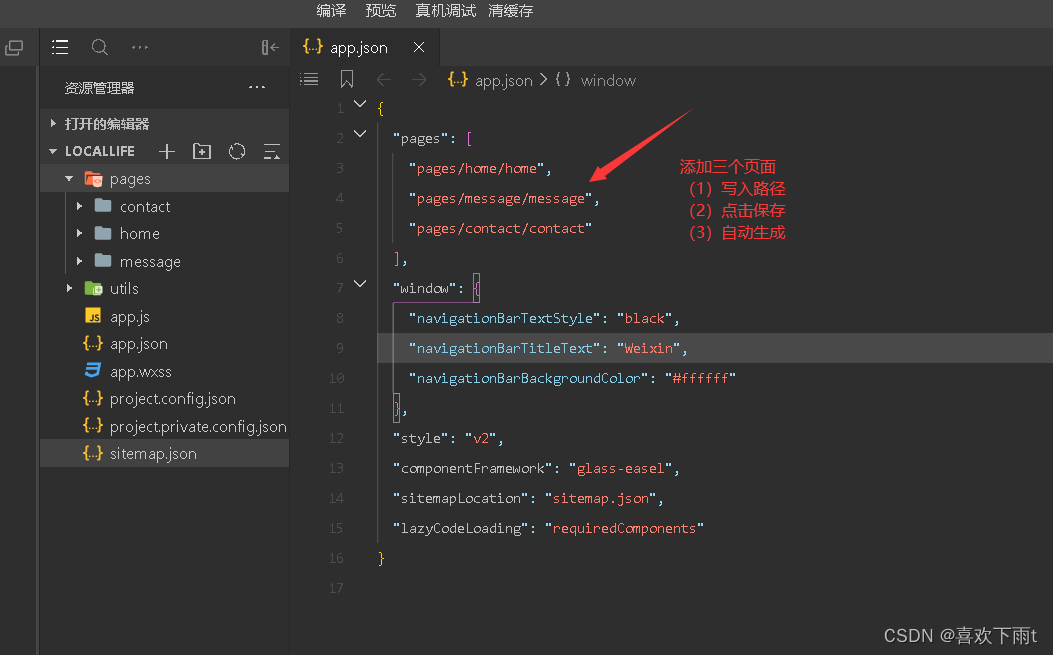Expand the utils folder
1053x655 pixels.
click(x=69, y=288)
